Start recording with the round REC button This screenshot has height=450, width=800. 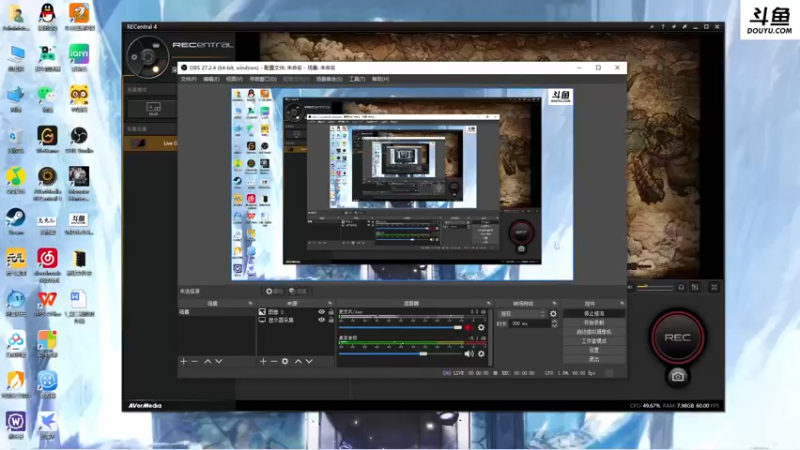tap(678, 337)
